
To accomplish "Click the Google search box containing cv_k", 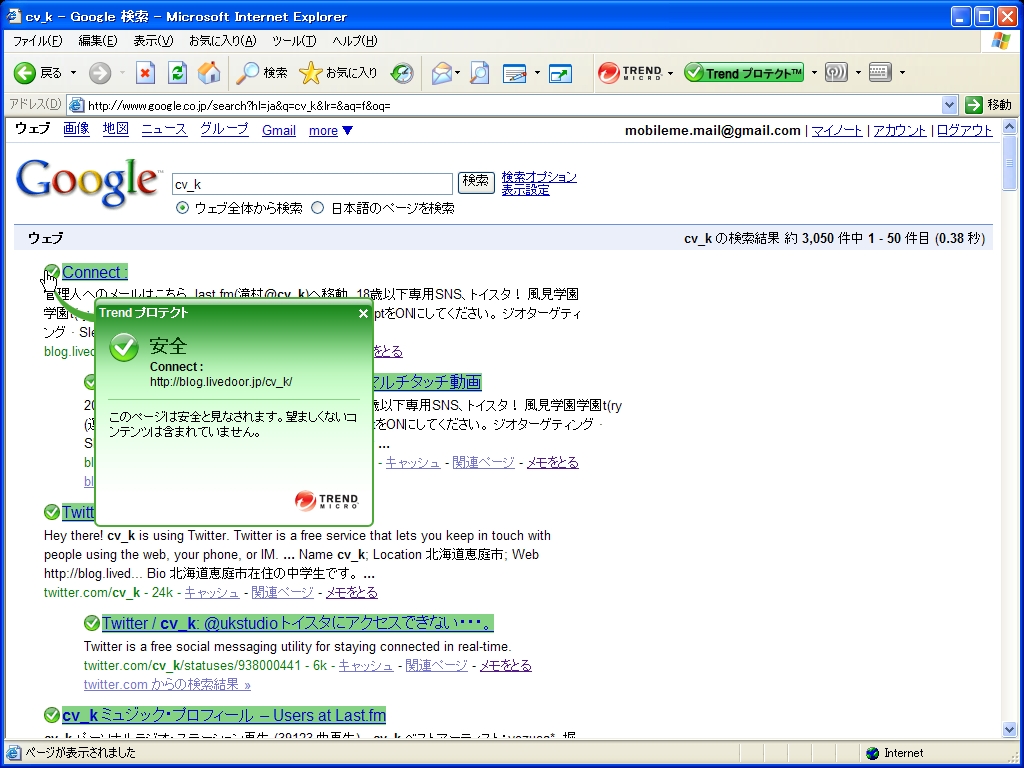I will click(312, 184).
